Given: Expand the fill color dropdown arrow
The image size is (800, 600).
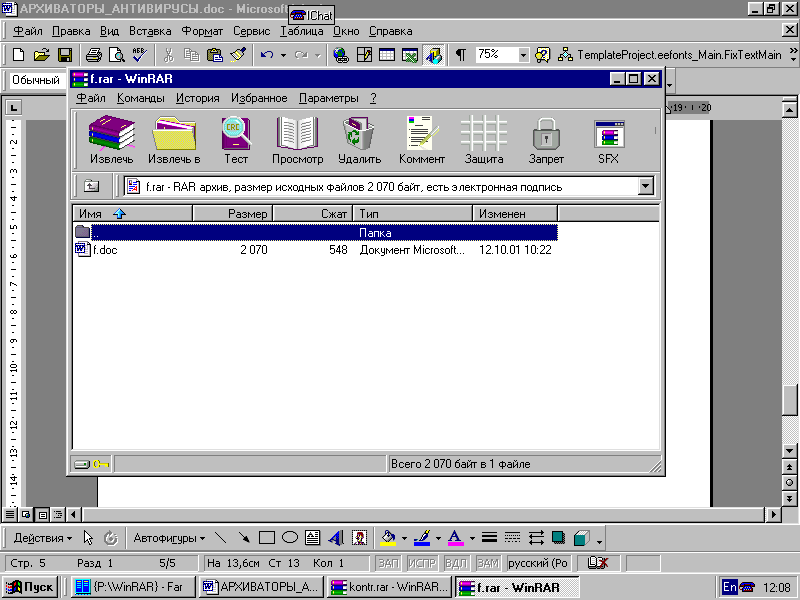Looking at the screenshot, I should coord(404,538).
